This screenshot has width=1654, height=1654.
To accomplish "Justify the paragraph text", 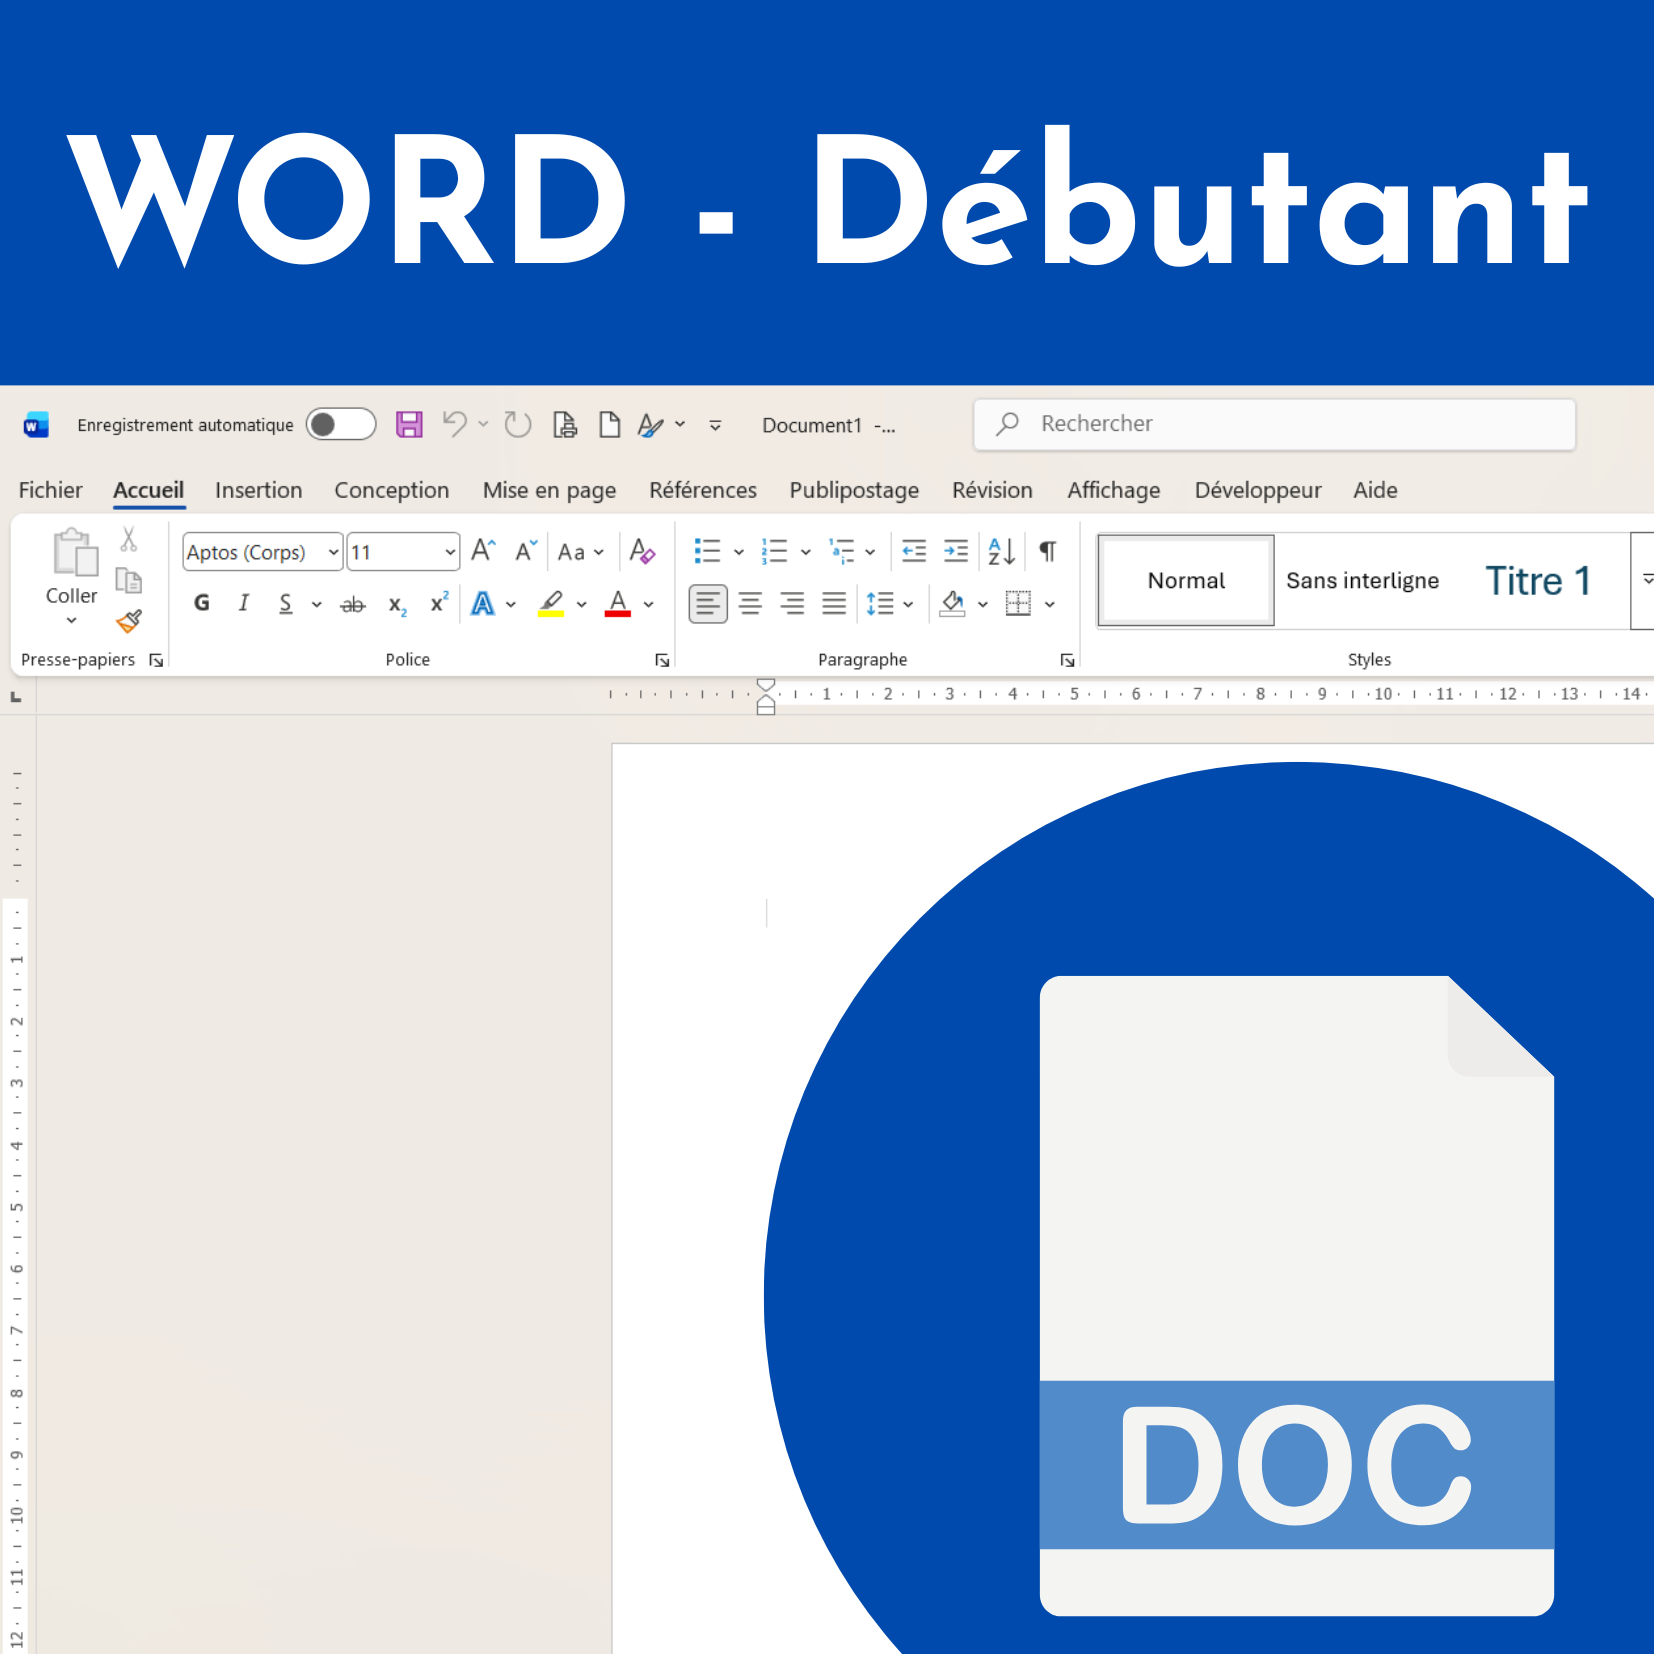I will (x=834, y=604).
